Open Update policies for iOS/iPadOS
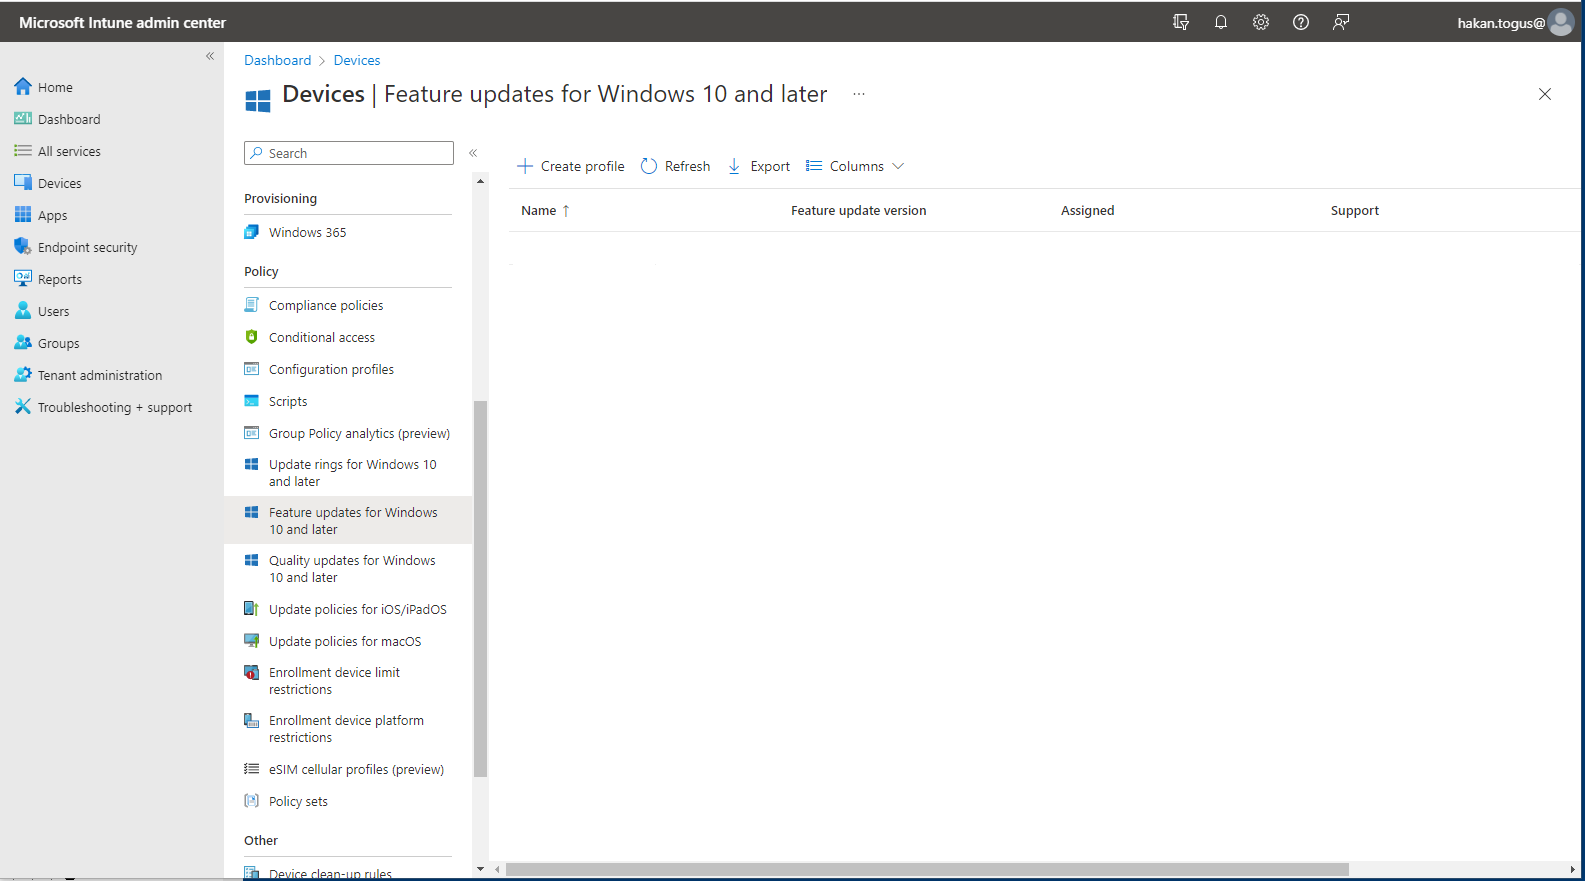 348,609
